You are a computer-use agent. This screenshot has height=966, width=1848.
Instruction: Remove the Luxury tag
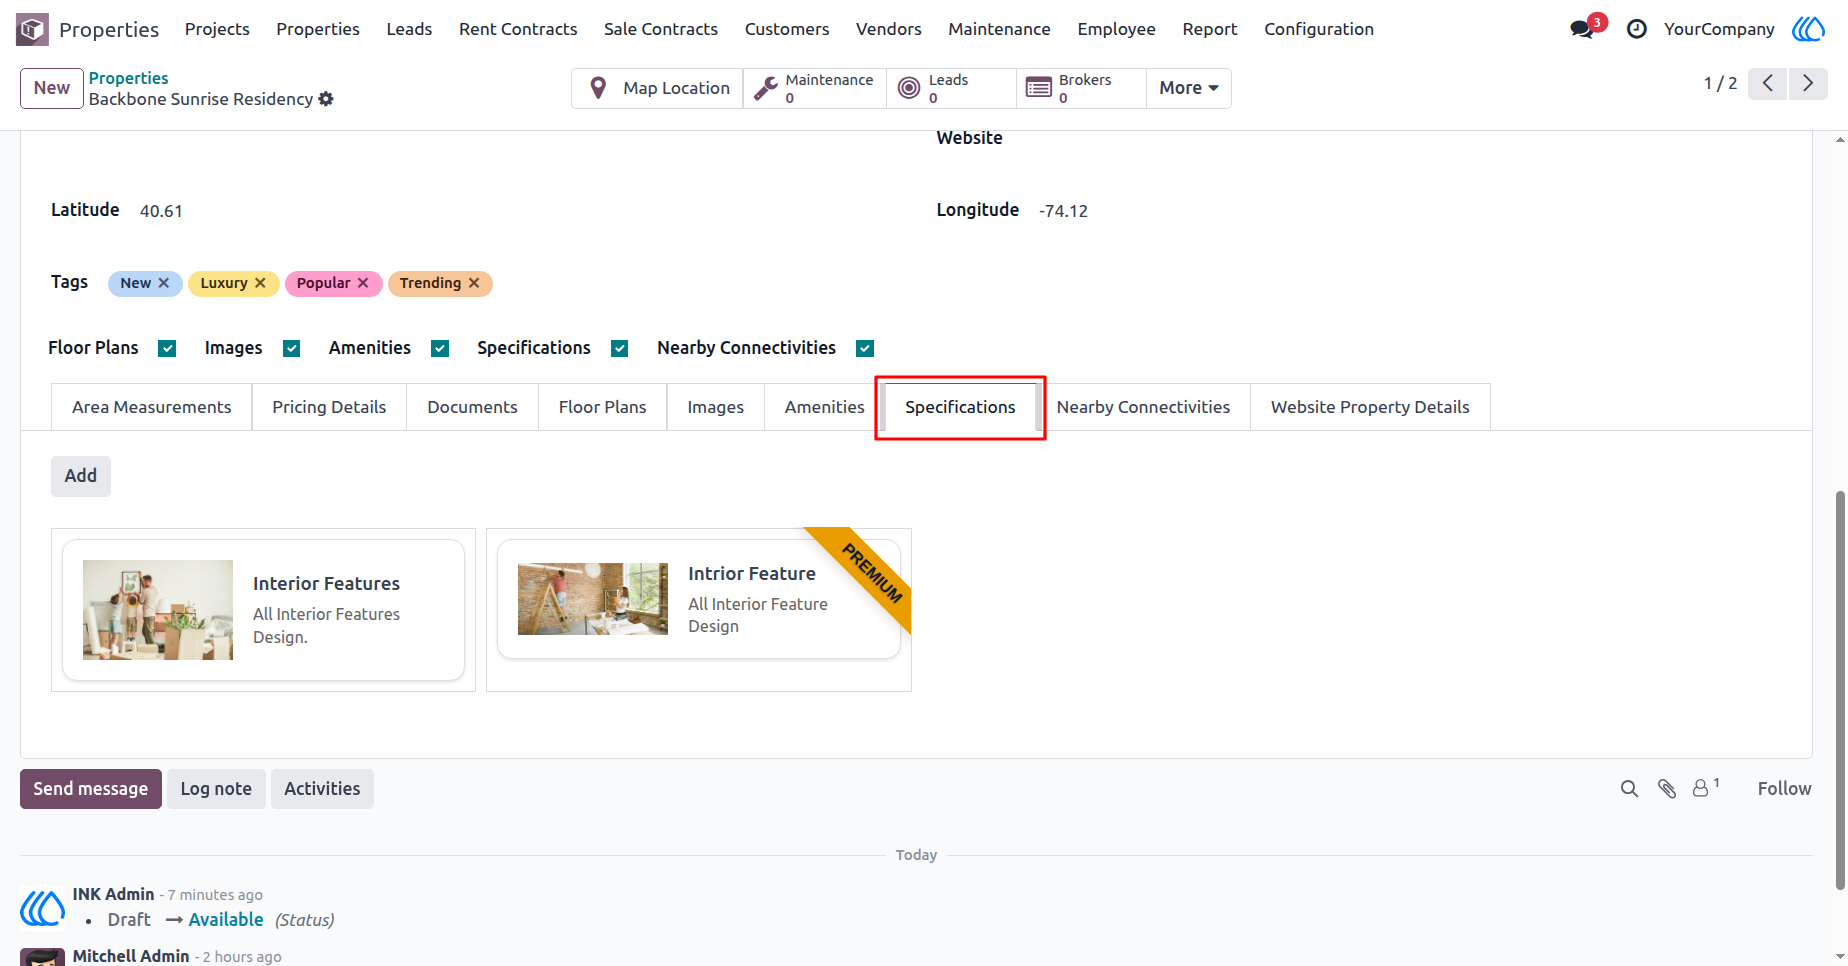click(x=260, y=283)
